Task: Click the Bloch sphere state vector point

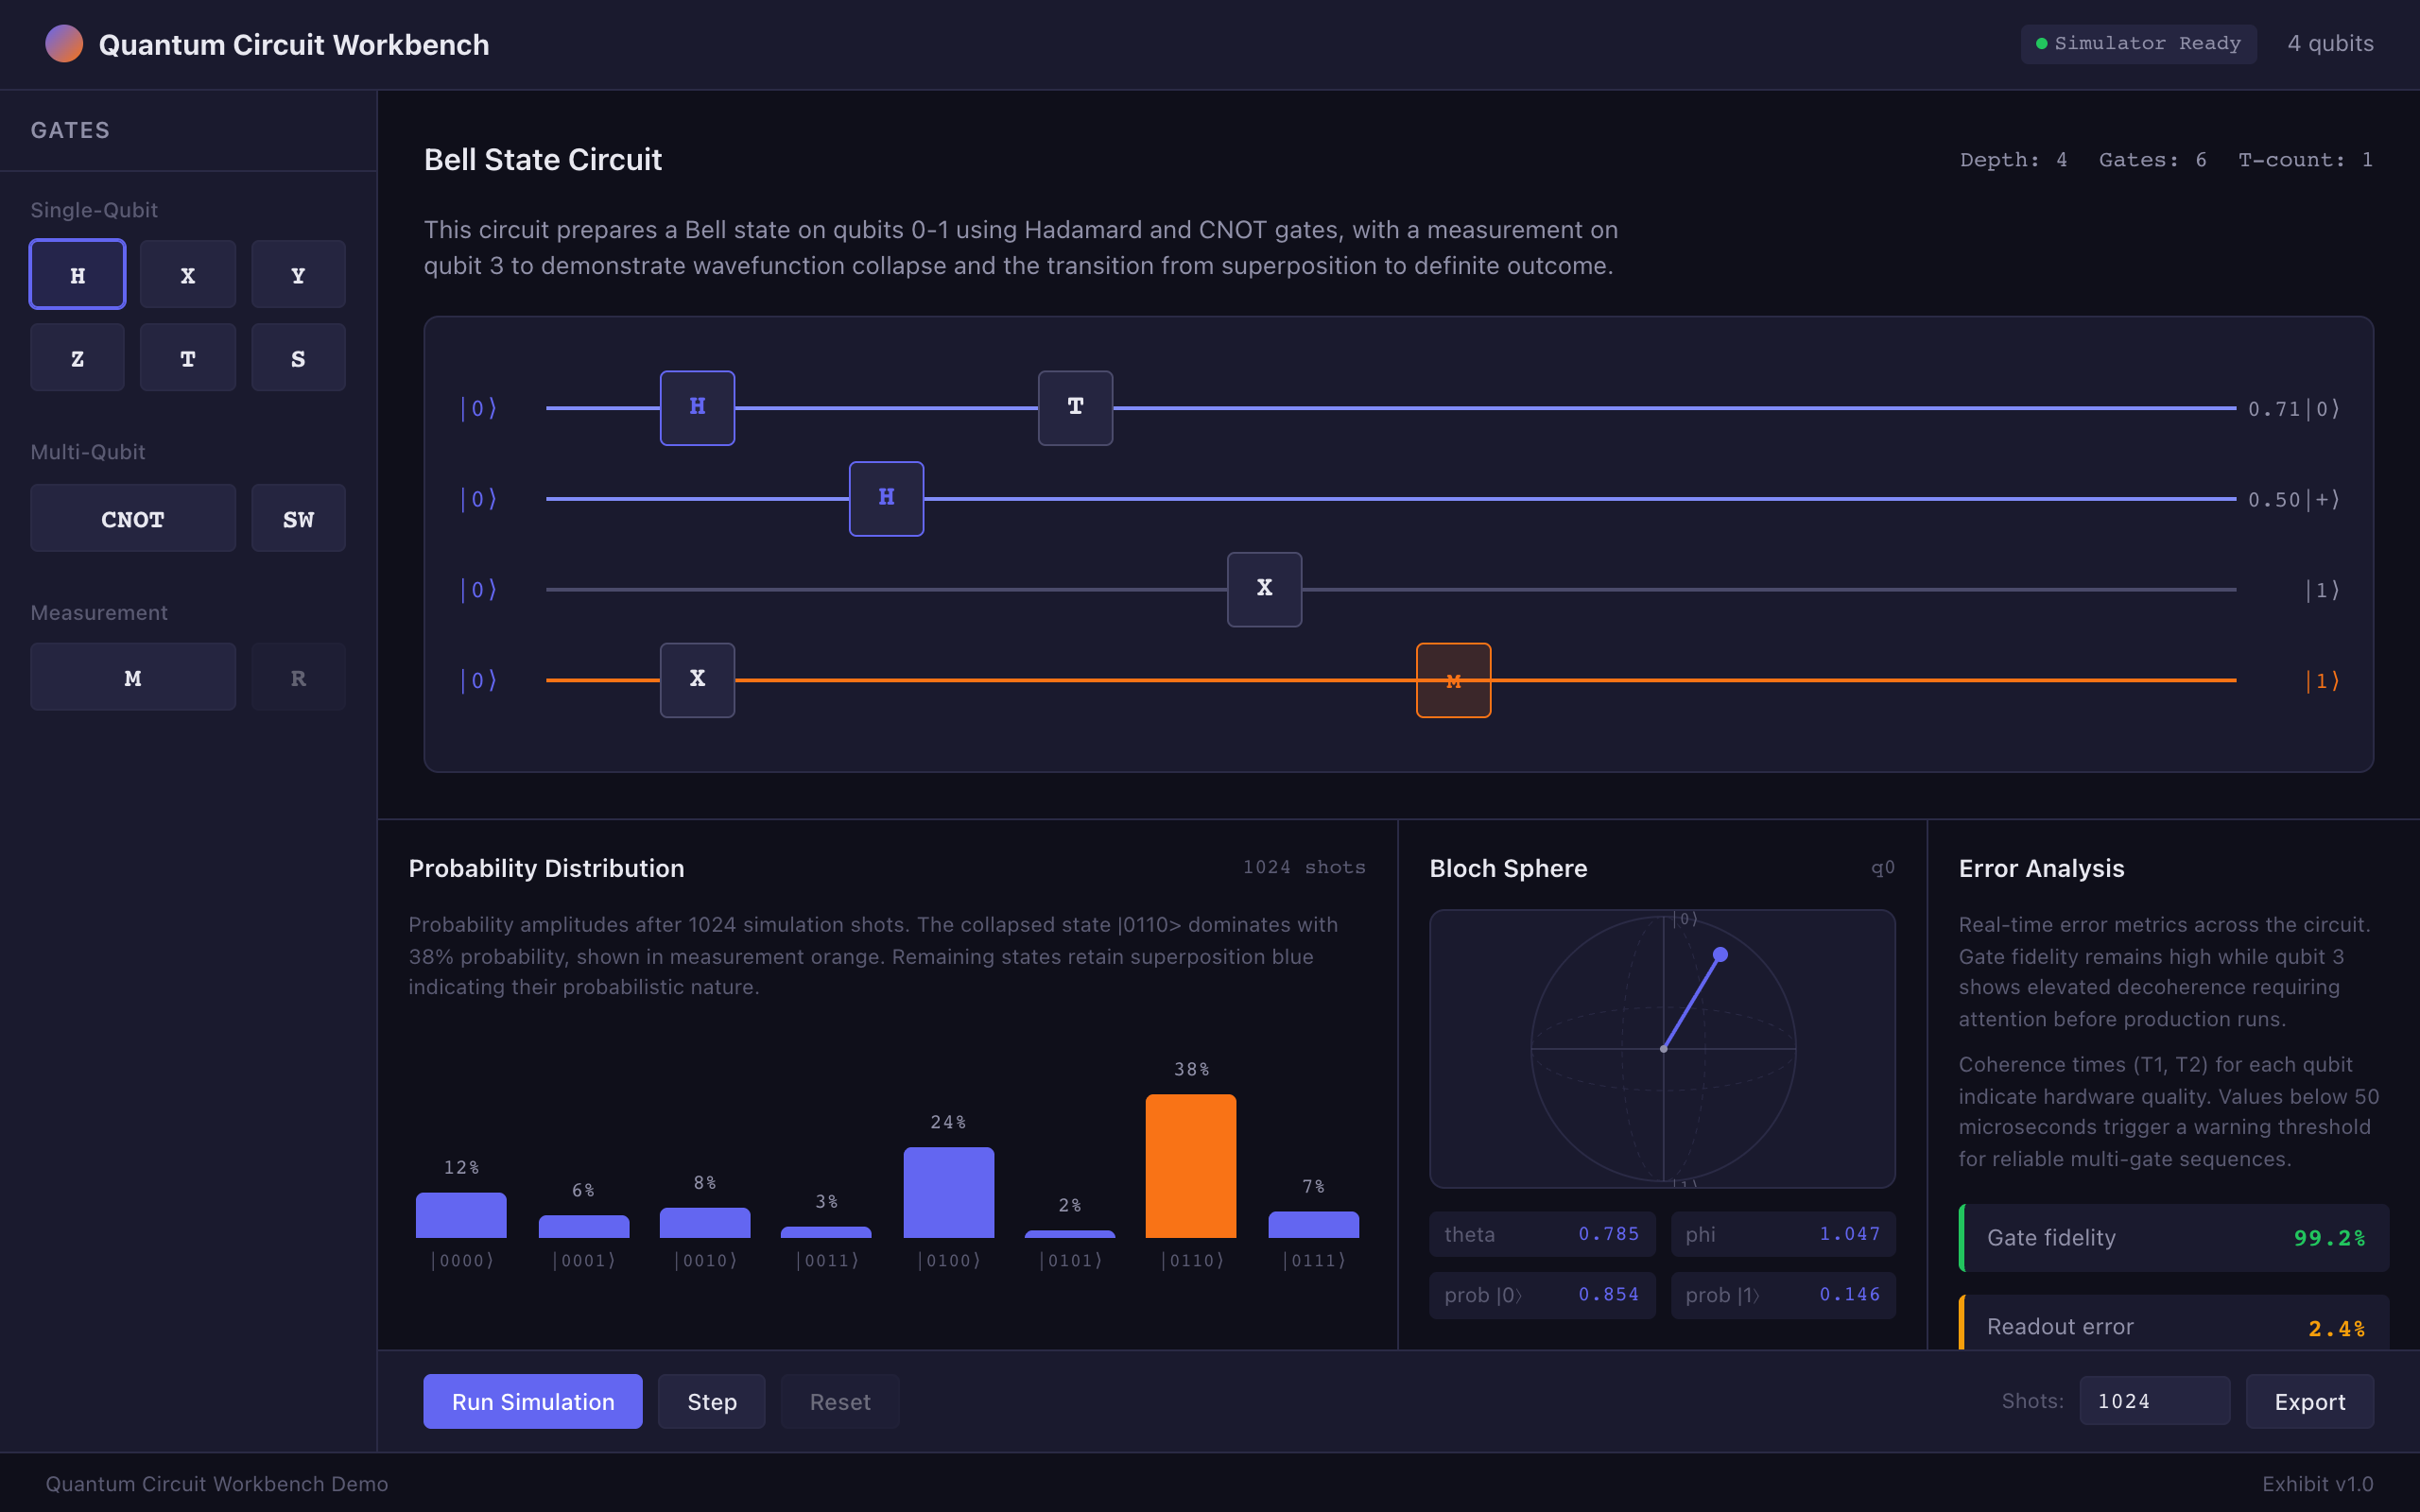Action: click(x=1720, y=955)
